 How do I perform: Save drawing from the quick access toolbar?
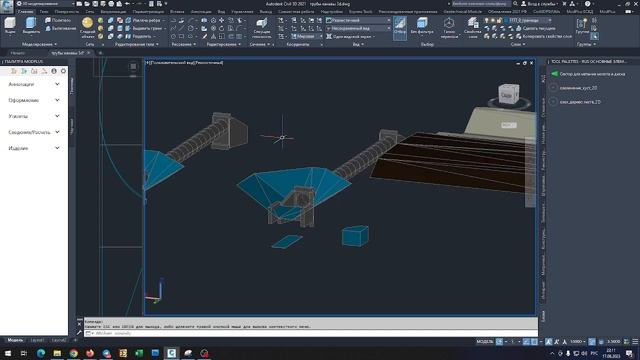pos(95,4)
